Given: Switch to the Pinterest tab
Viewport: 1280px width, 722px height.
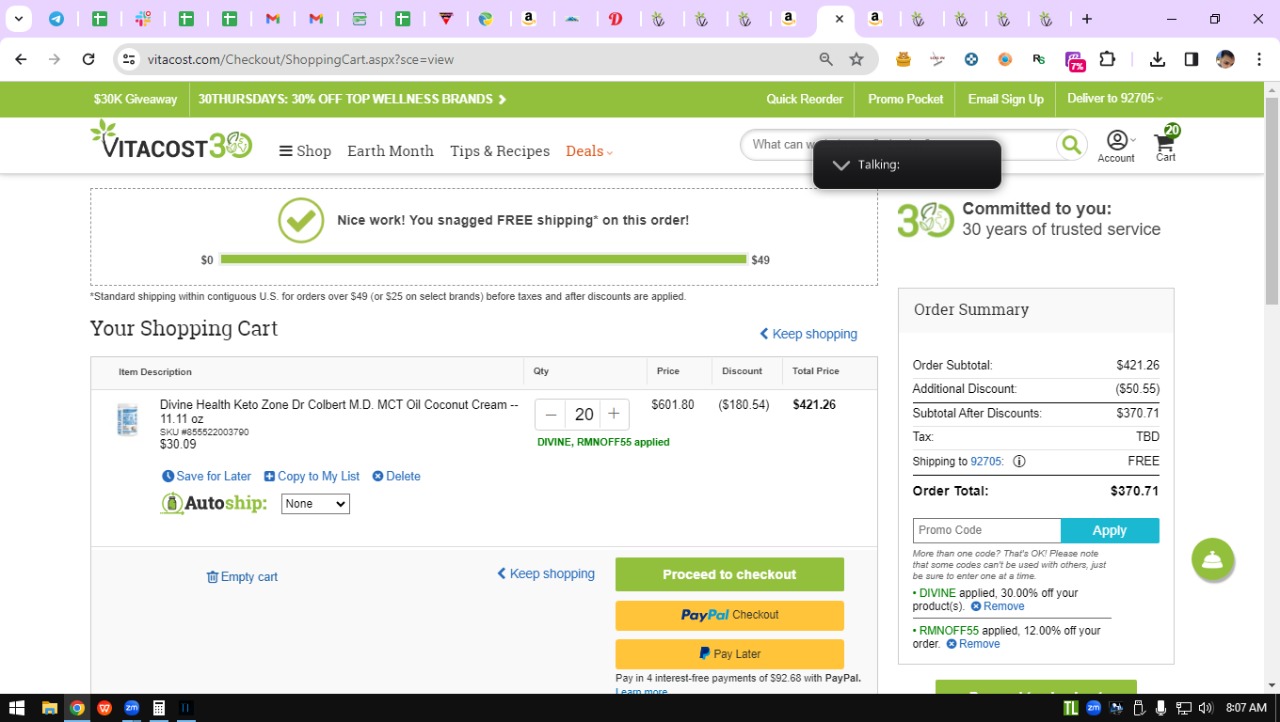Looking at the screenshot, I should pyautogui.click(x=616, y=19).
